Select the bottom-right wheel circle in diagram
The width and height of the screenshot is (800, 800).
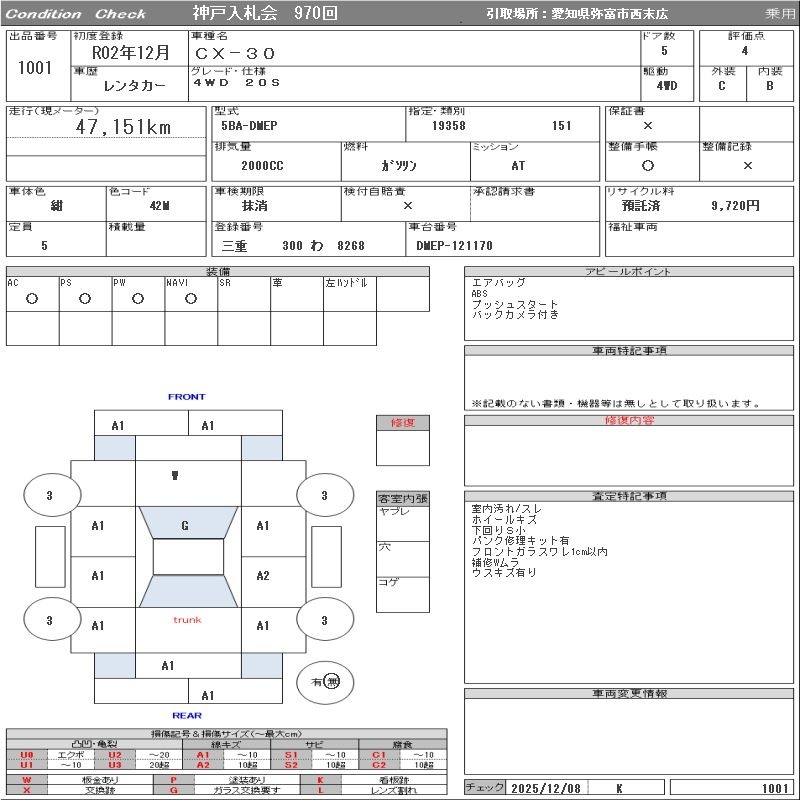pos(323,621)
